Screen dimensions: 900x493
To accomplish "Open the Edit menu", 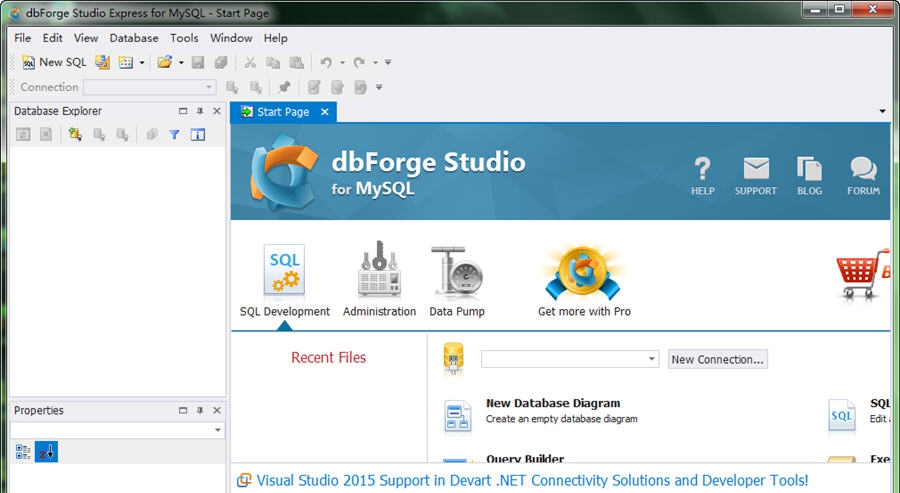I will (52, 38).
